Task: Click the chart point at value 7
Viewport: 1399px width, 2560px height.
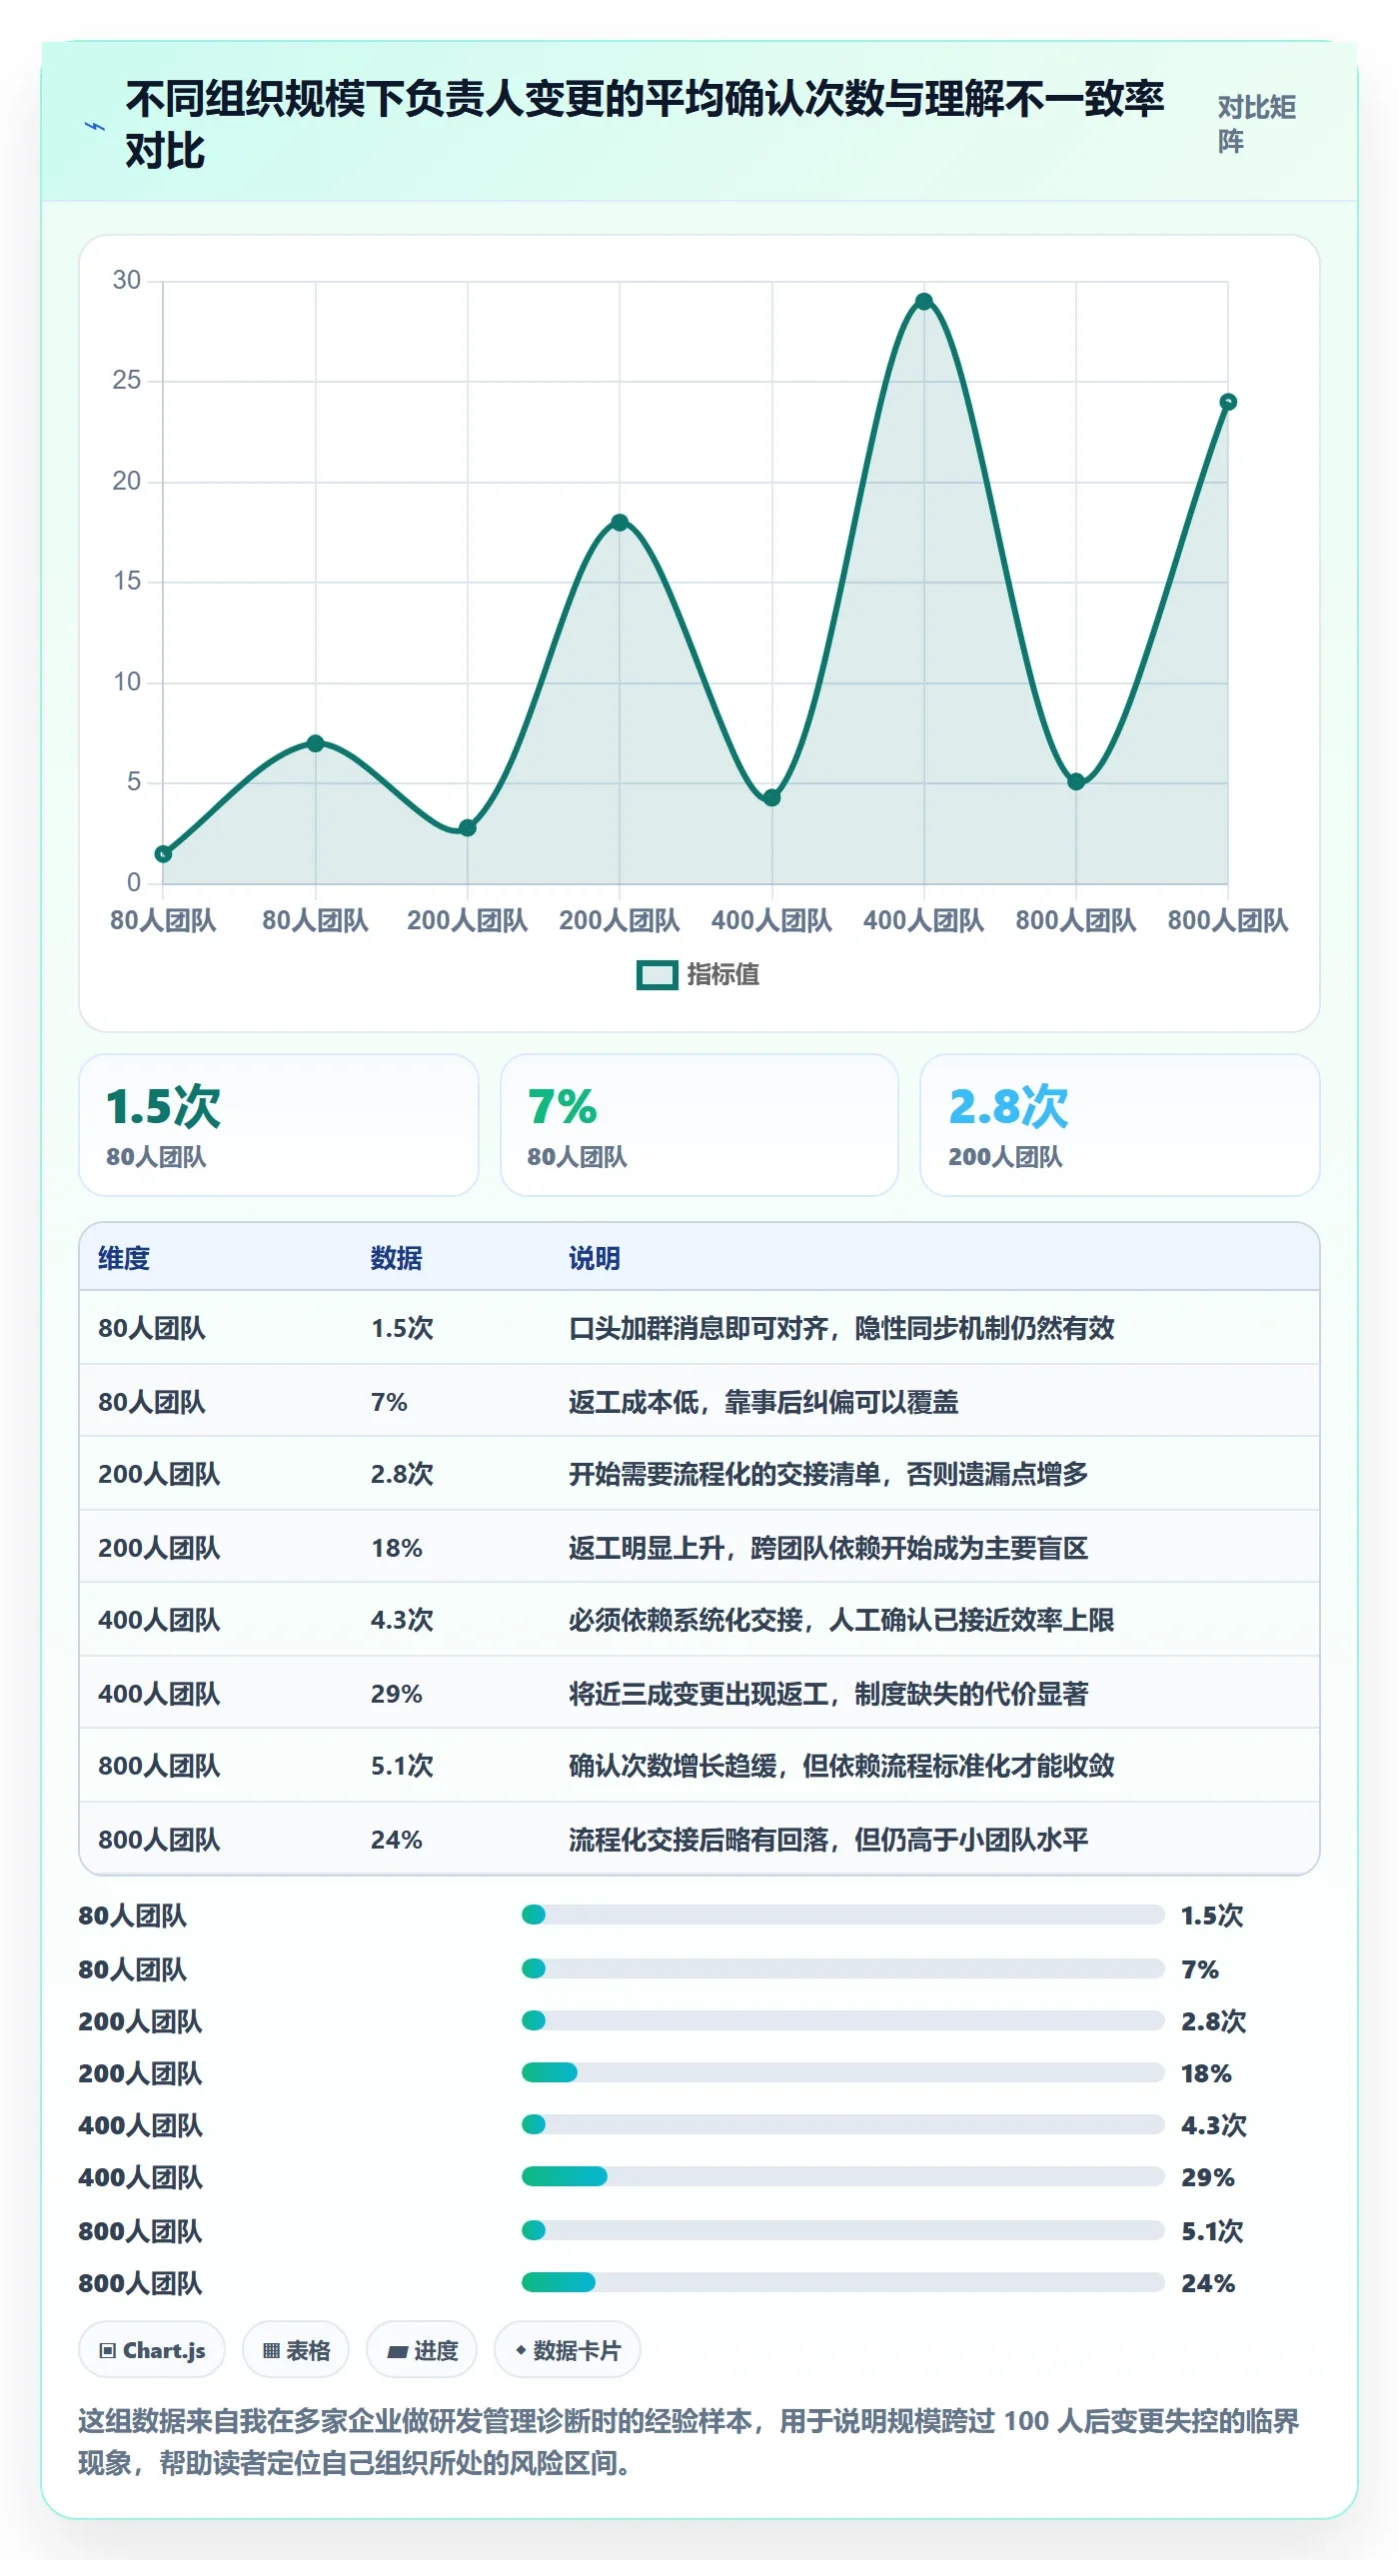Action: click(x=315, y=743)
